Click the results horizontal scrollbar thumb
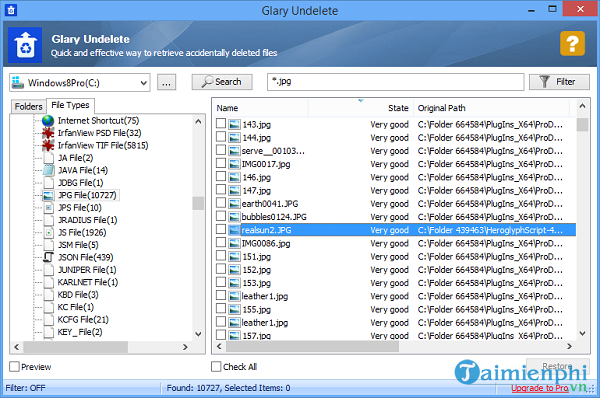600x398 pixels. [312, 346]
